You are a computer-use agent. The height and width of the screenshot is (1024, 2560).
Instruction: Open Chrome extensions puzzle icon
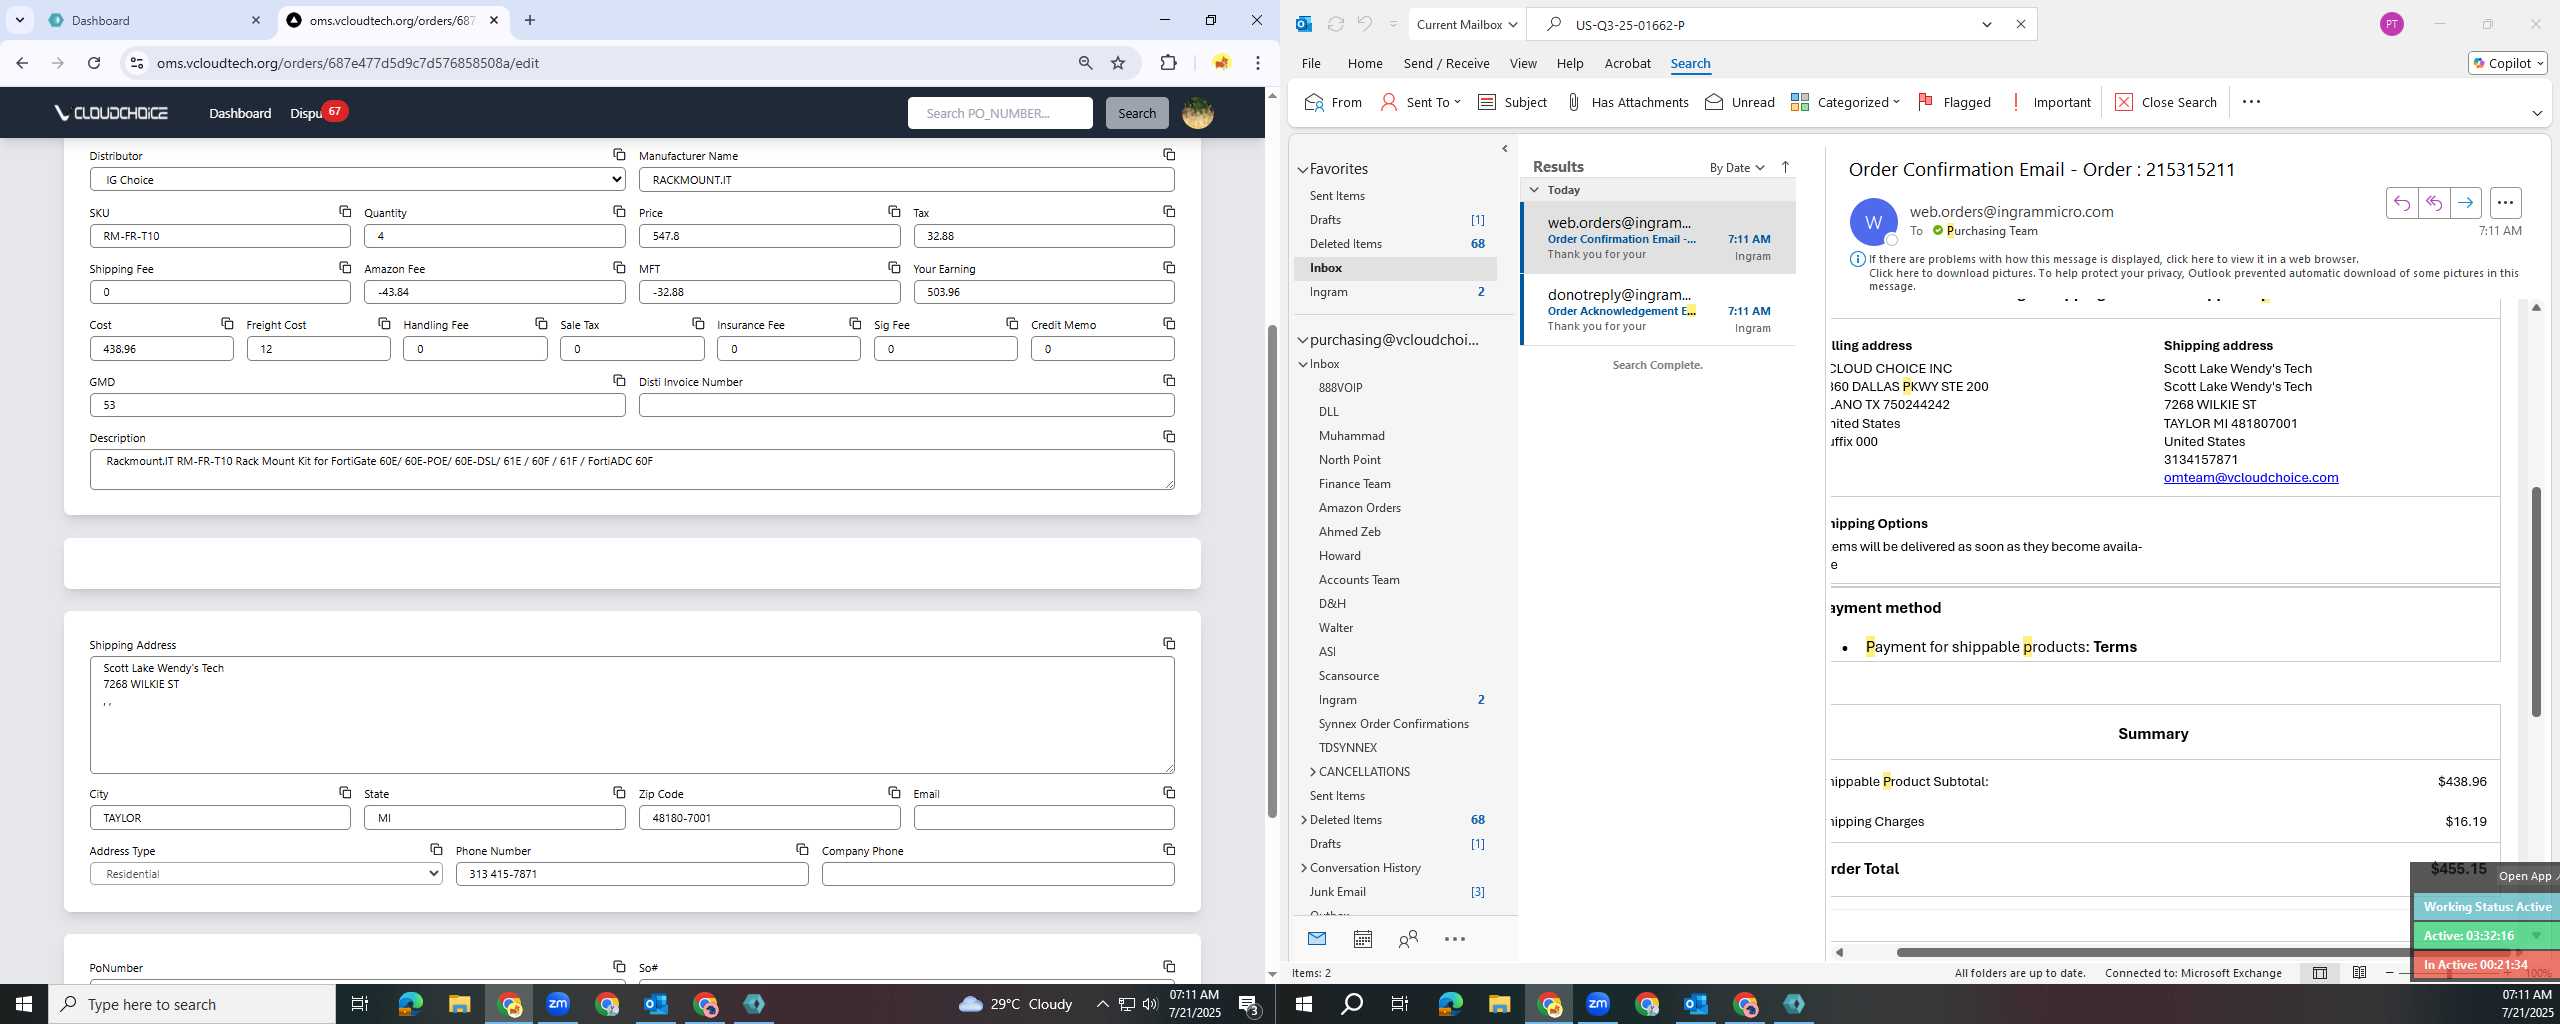point(1168,63)
